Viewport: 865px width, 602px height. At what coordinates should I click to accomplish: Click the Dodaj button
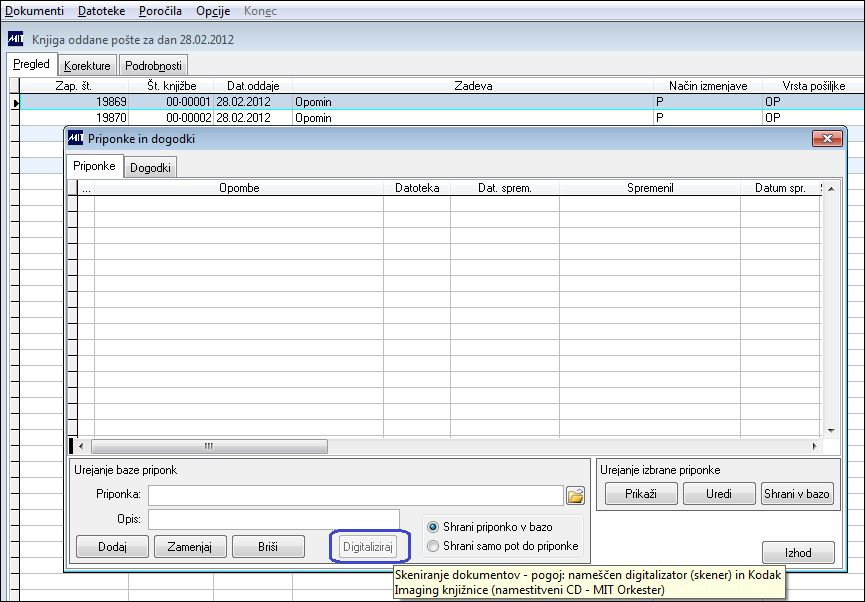(x=113, y=547)
